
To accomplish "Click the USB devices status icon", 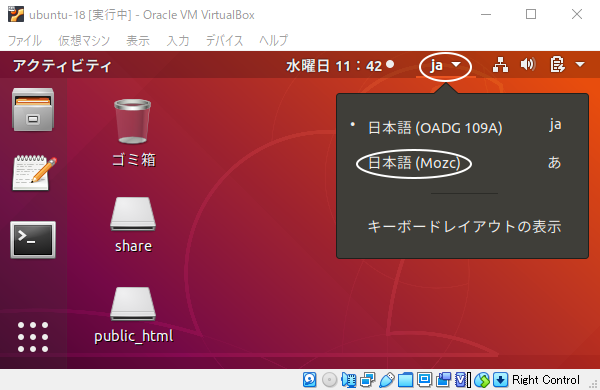I will (x=386, y=380).
